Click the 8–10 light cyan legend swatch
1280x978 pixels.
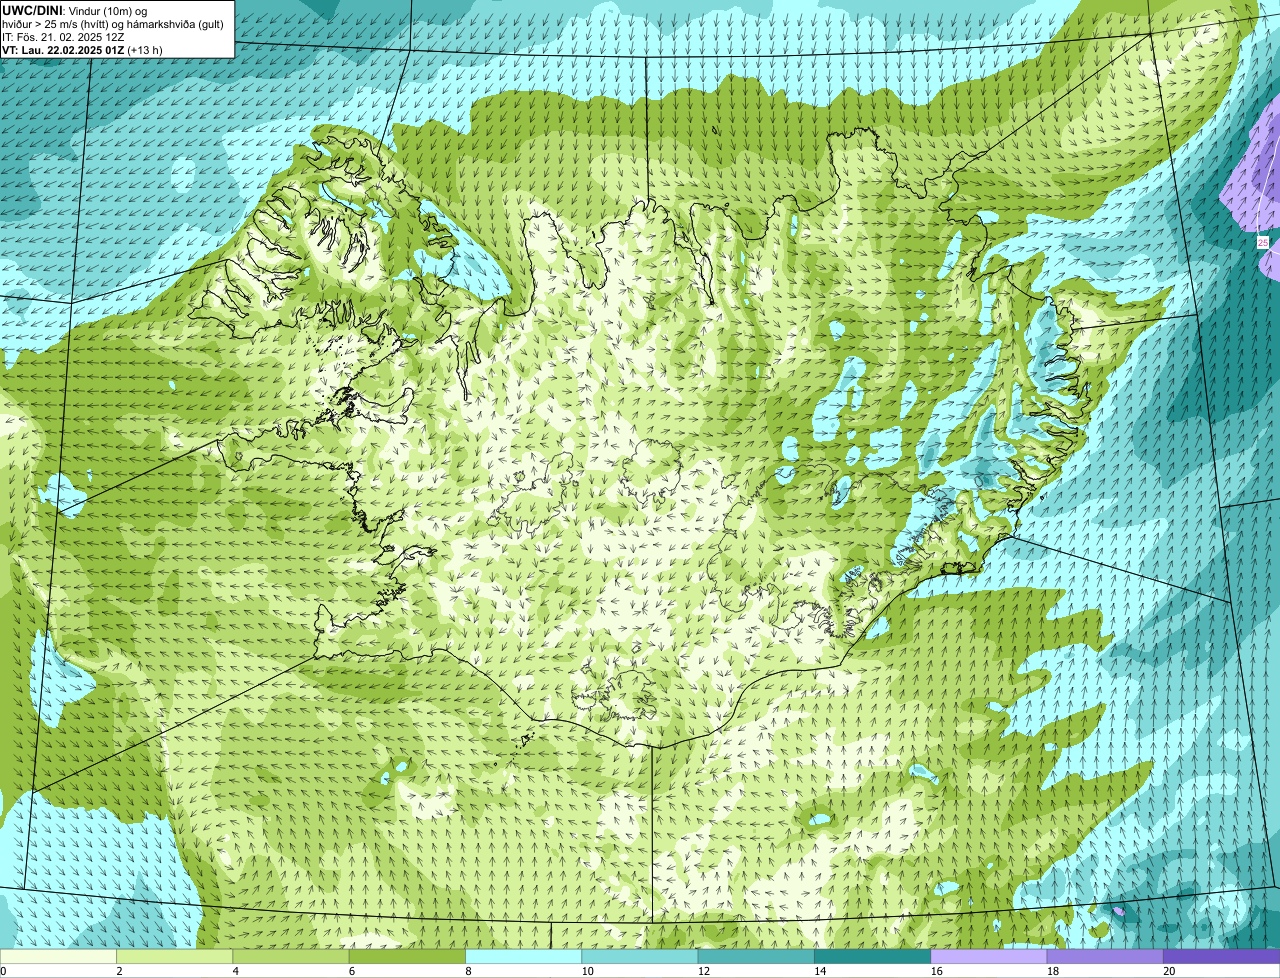[524, 956]
